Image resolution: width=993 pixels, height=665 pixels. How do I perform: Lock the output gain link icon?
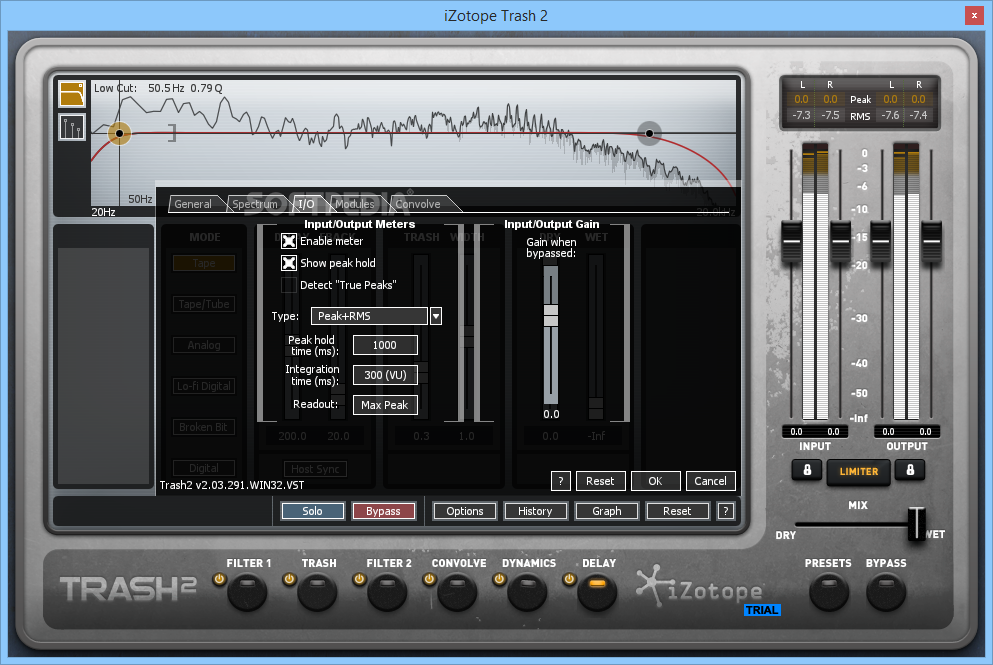pos(910,470)
